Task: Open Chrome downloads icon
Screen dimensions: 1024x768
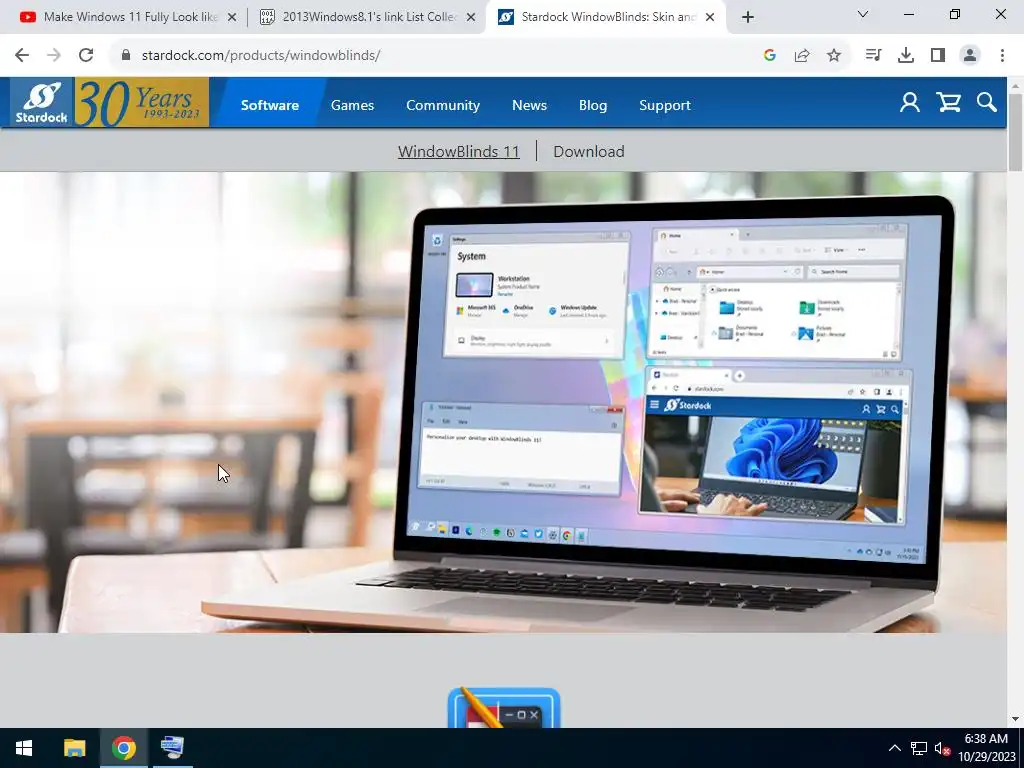Action: (x=906, y=56)
